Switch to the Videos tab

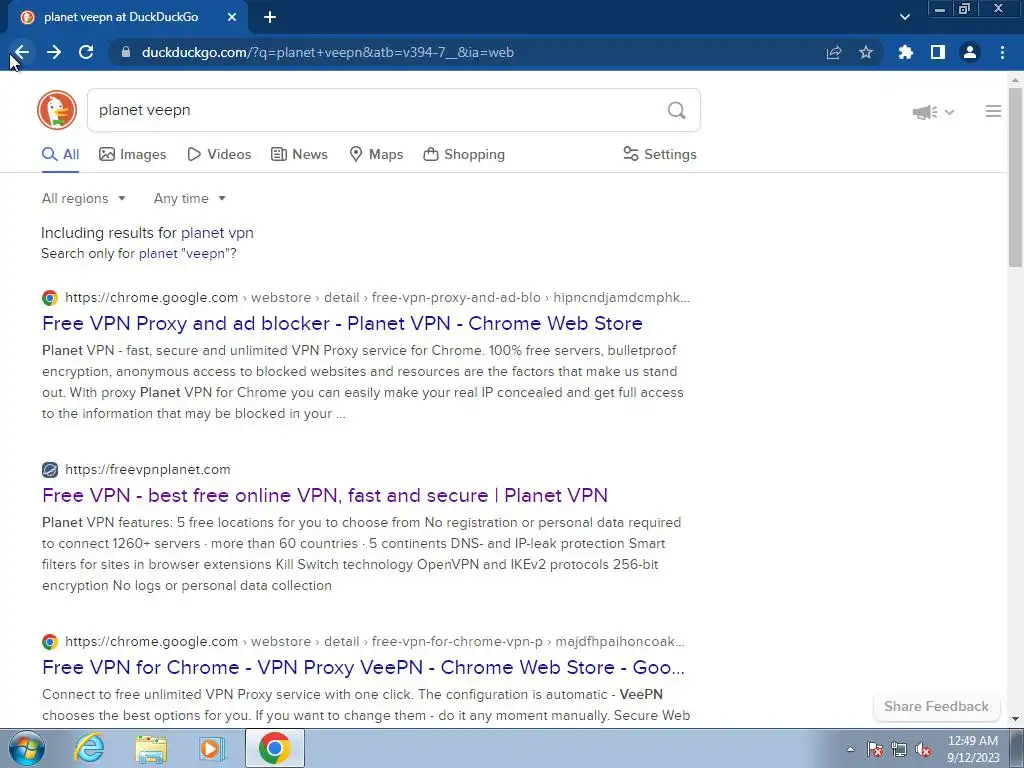tap(219, 155)
